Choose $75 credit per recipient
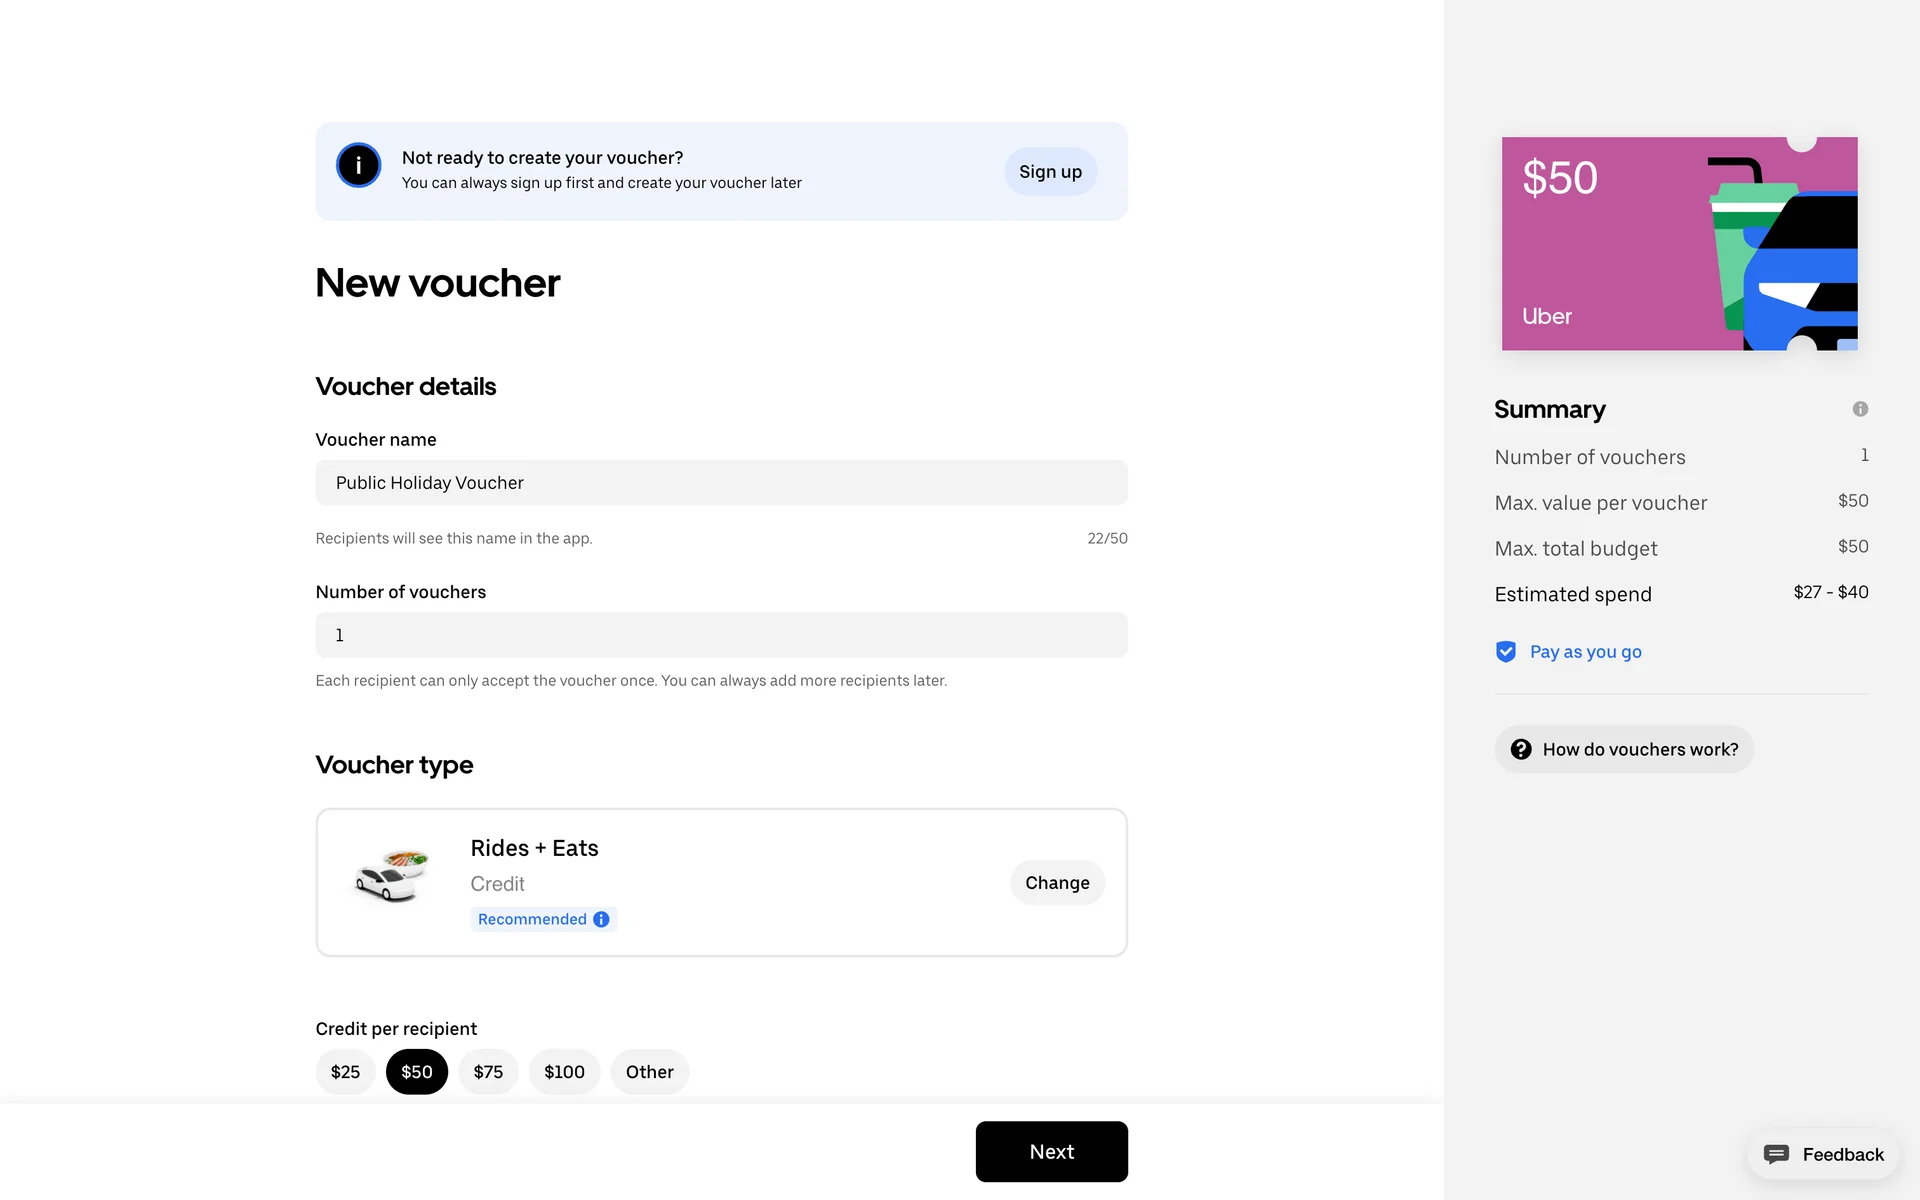Image resolution: width=1920 pixels, height=1200 pixels. click(488, 1072)
